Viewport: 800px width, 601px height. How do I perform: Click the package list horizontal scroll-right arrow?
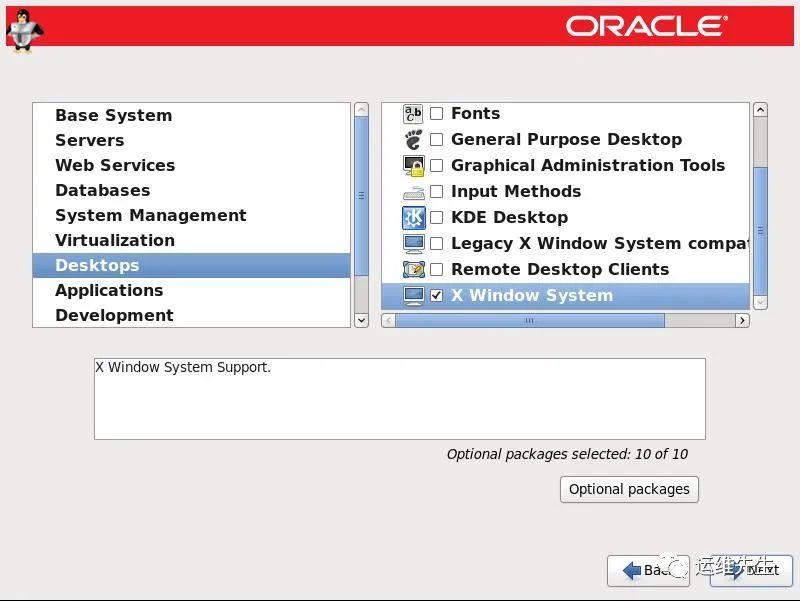742,320
